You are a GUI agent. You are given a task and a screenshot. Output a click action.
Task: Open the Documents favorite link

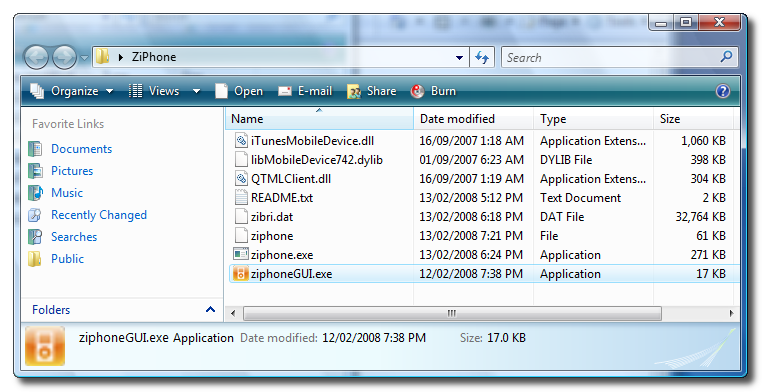[82, 149]
